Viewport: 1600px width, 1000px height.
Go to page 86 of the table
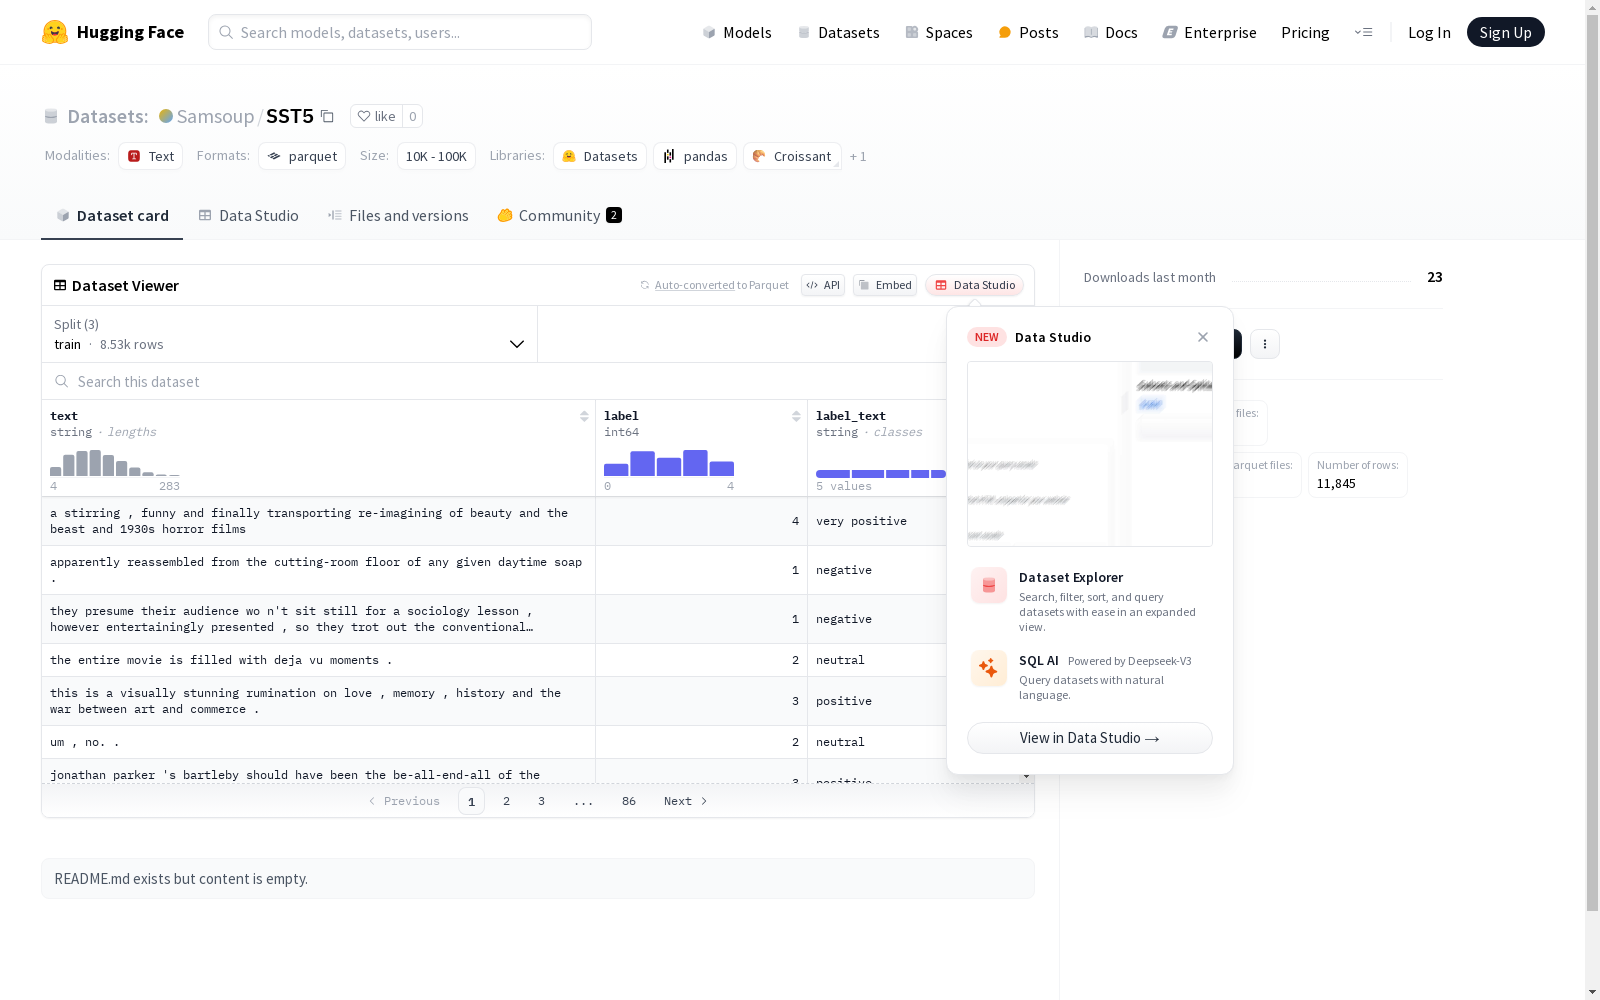[x=629, y=801]
